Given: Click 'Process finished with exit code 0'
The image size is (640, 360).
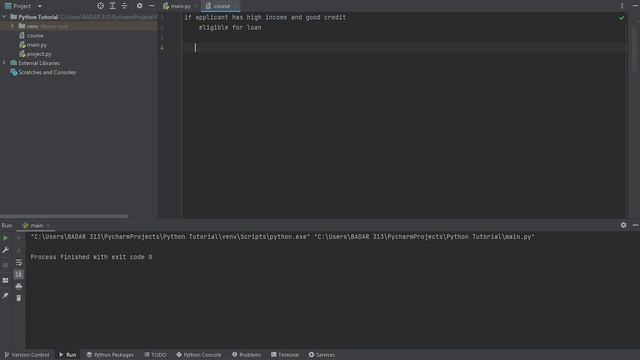Looking at the screenshot, I should coord(91,257).
